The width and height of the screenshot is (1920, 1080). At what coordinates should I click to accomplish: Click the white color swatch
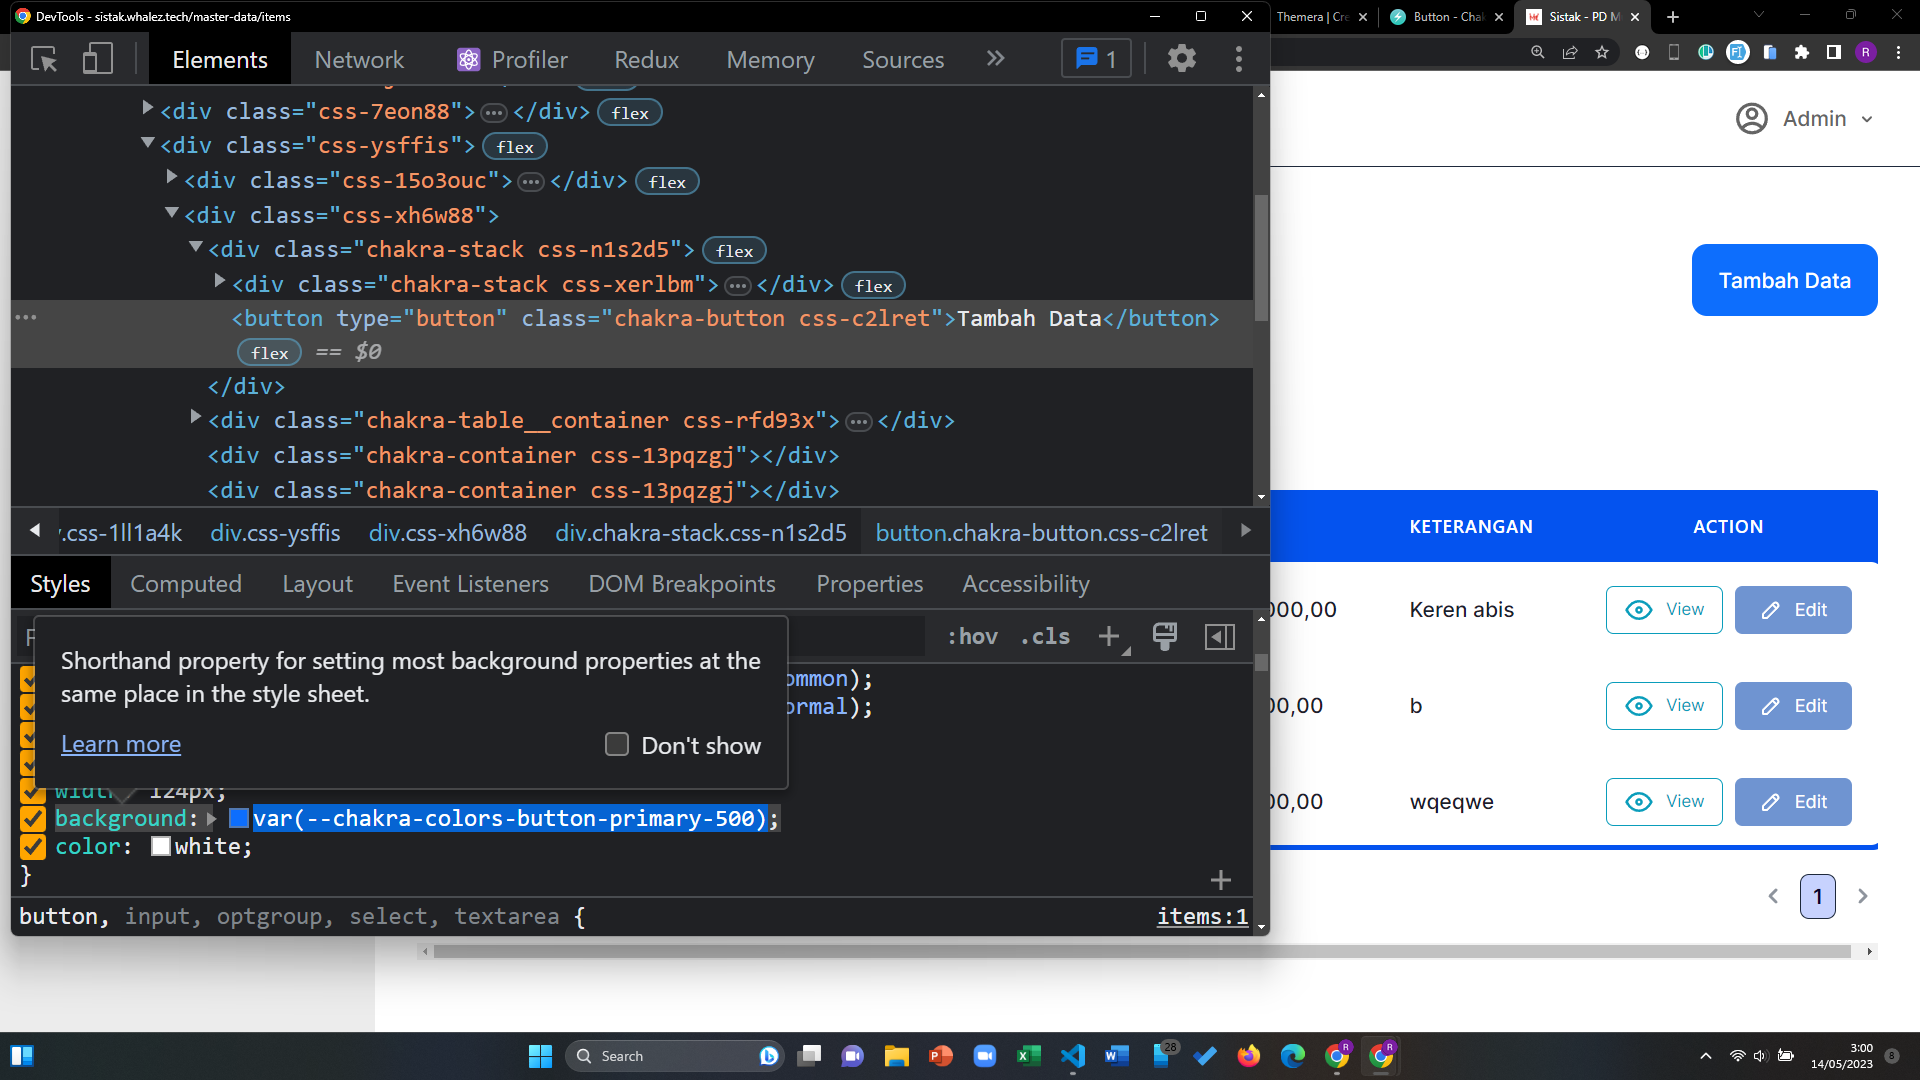click(160, 846)
